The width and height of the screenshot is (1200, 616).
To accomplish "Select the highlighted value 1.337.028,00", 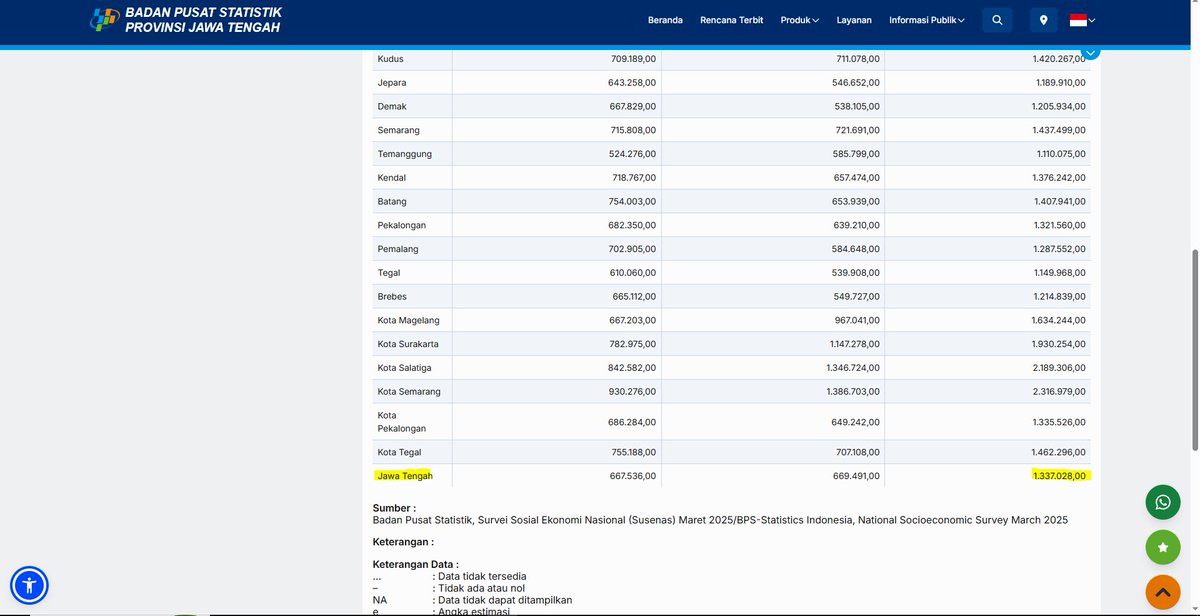I will coord(1059,476).
